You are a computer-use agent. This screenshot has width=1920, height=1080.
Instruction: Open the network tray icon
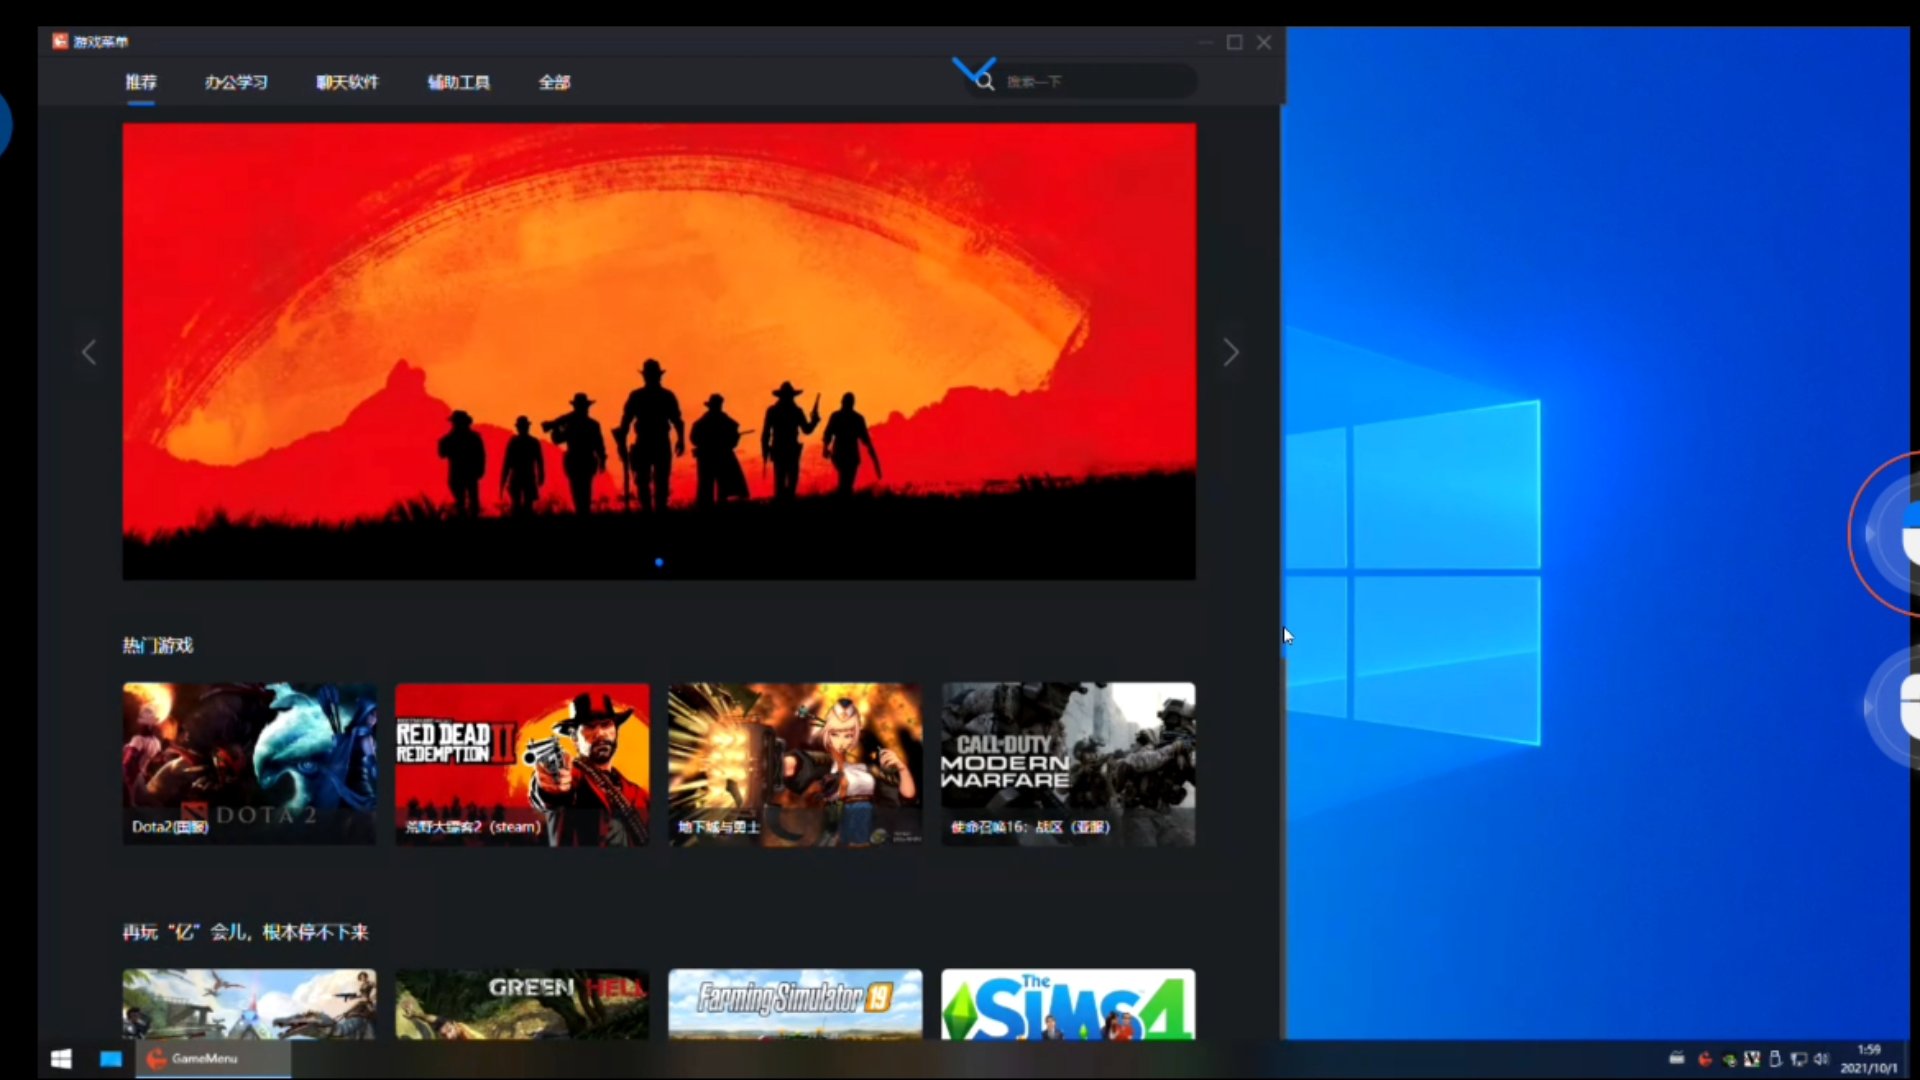pyautogui.click(x=1799, y=1059)
